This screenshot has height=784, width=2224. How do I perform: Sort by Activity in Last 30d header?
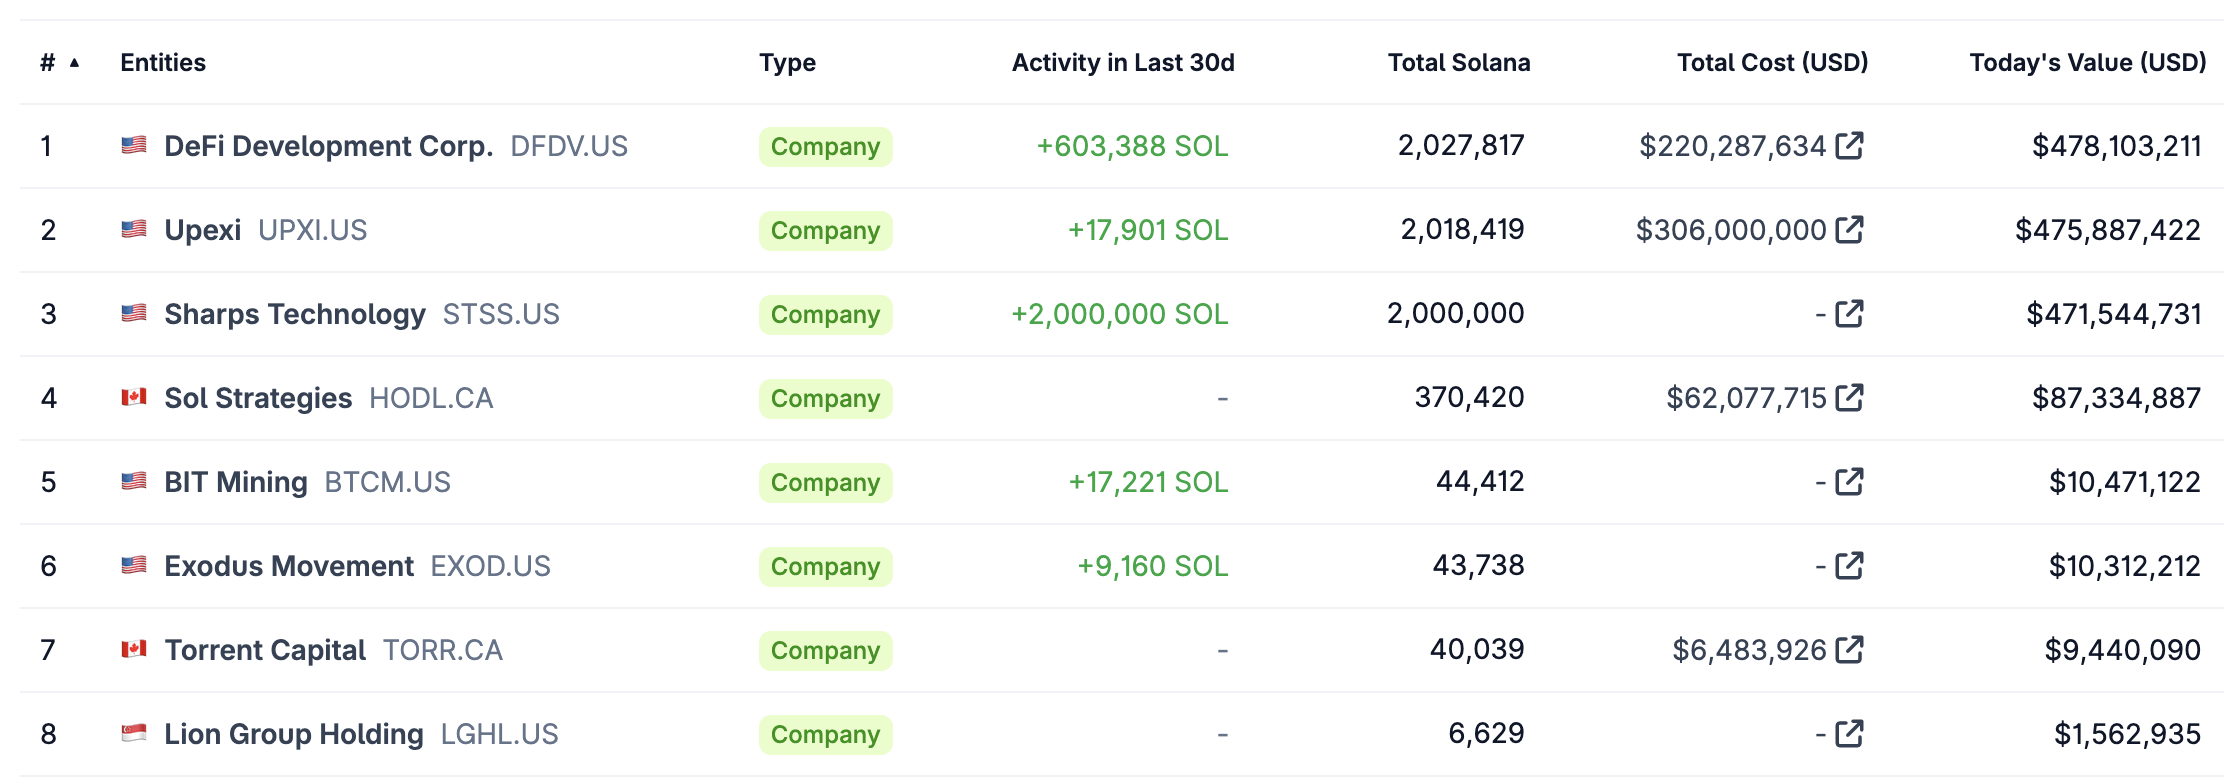[x=1123, y=63]
